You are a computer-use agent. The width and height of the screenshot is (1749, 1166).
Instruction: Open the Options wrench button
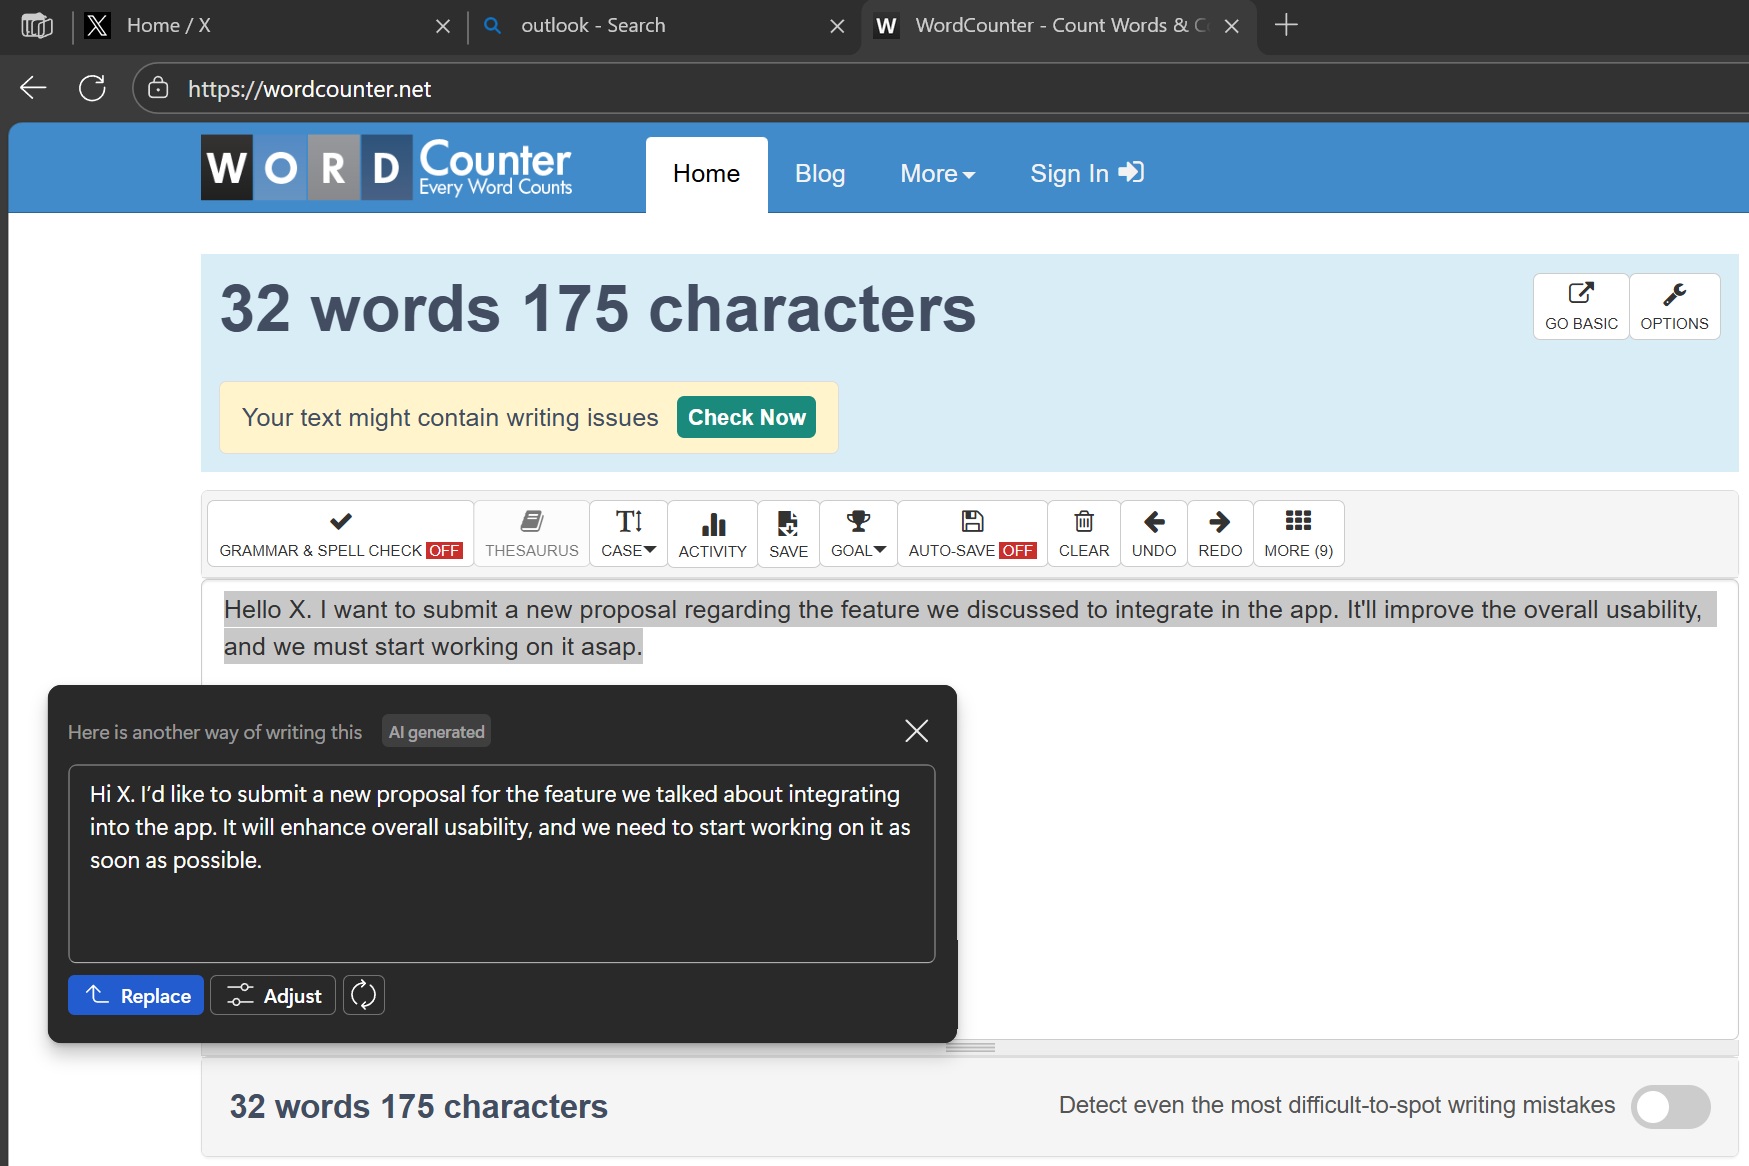coord(1673,307)
